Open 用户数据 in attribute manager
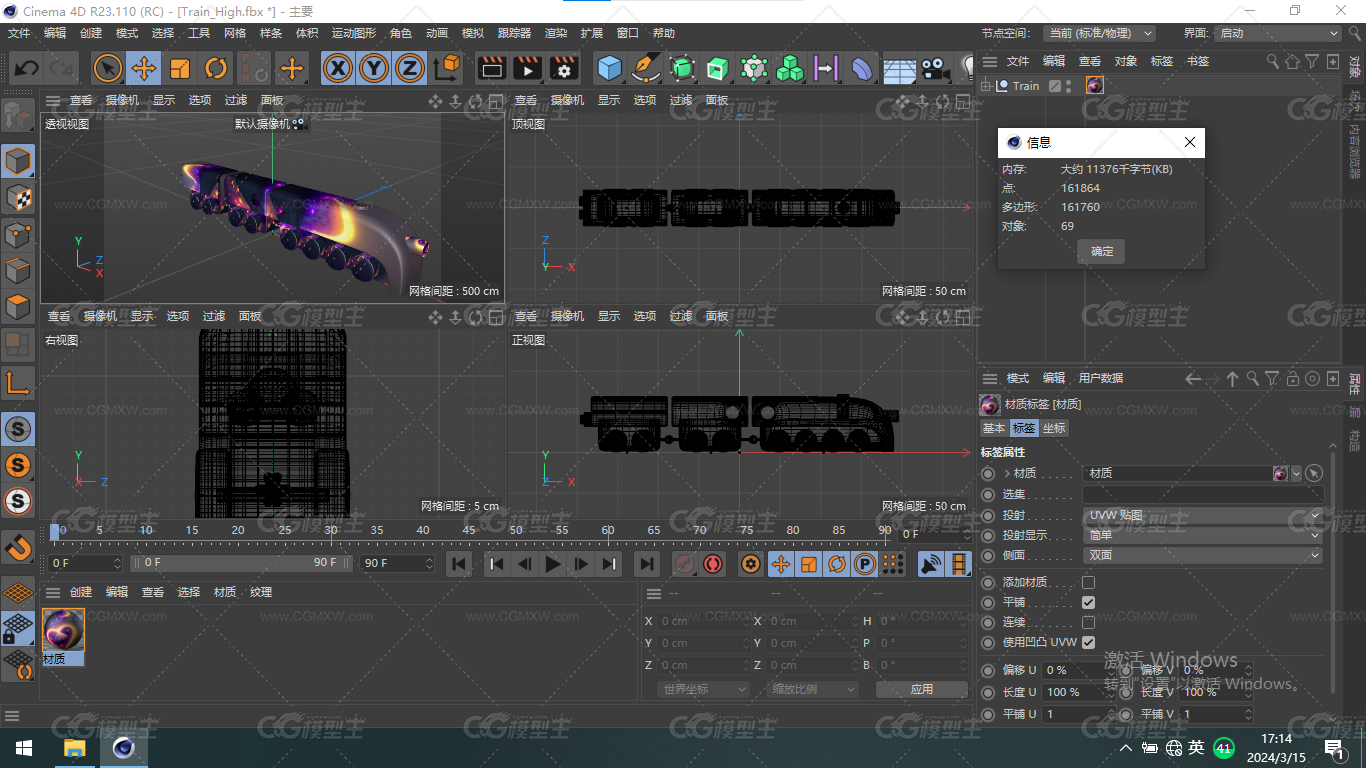This screenshot has height=768, width=1366. tap(1100, 378)
